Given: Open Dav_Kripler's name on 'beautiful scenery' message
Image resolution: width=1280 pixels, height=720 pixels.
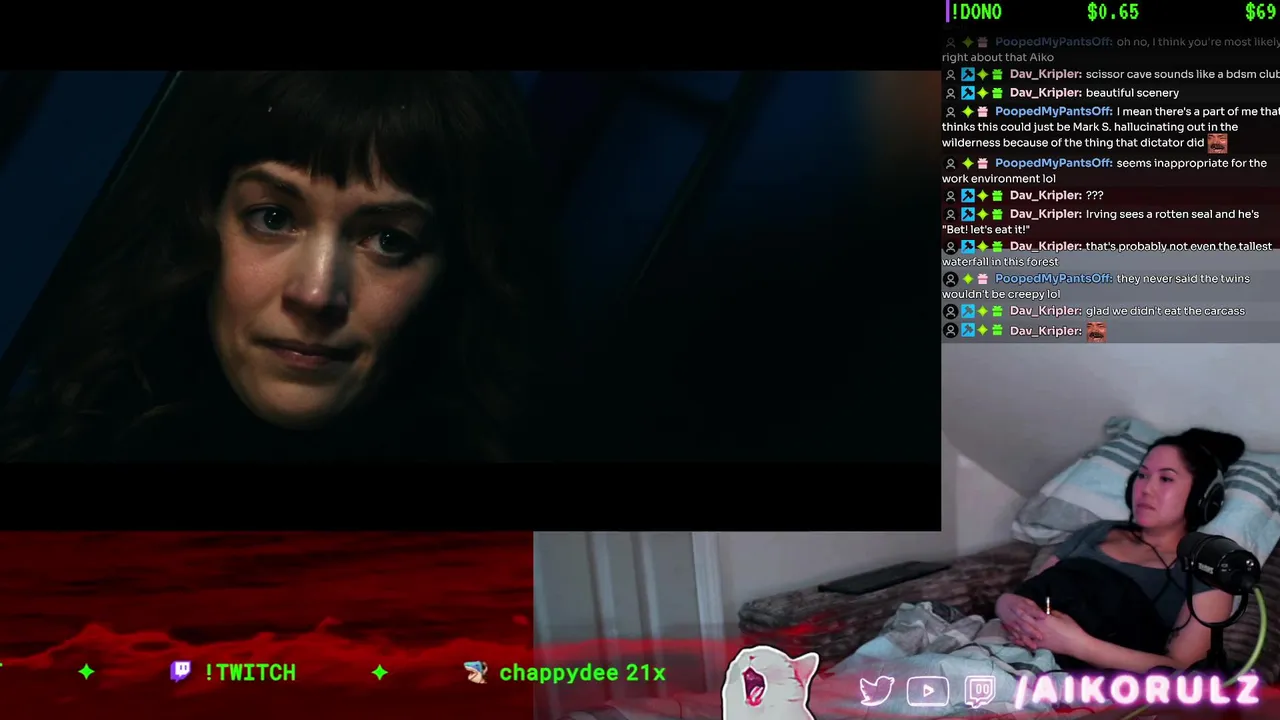Looking at the screenshot, I should (x=1045, y=93).
